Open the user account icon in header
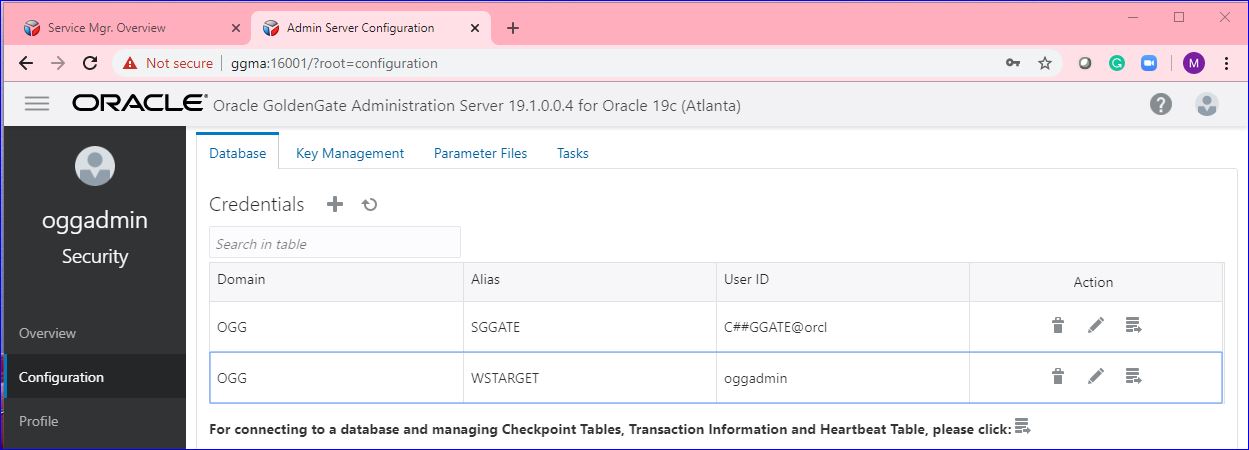The height and width of the screenshot is (450, 1249). [x=1207, y=104]
